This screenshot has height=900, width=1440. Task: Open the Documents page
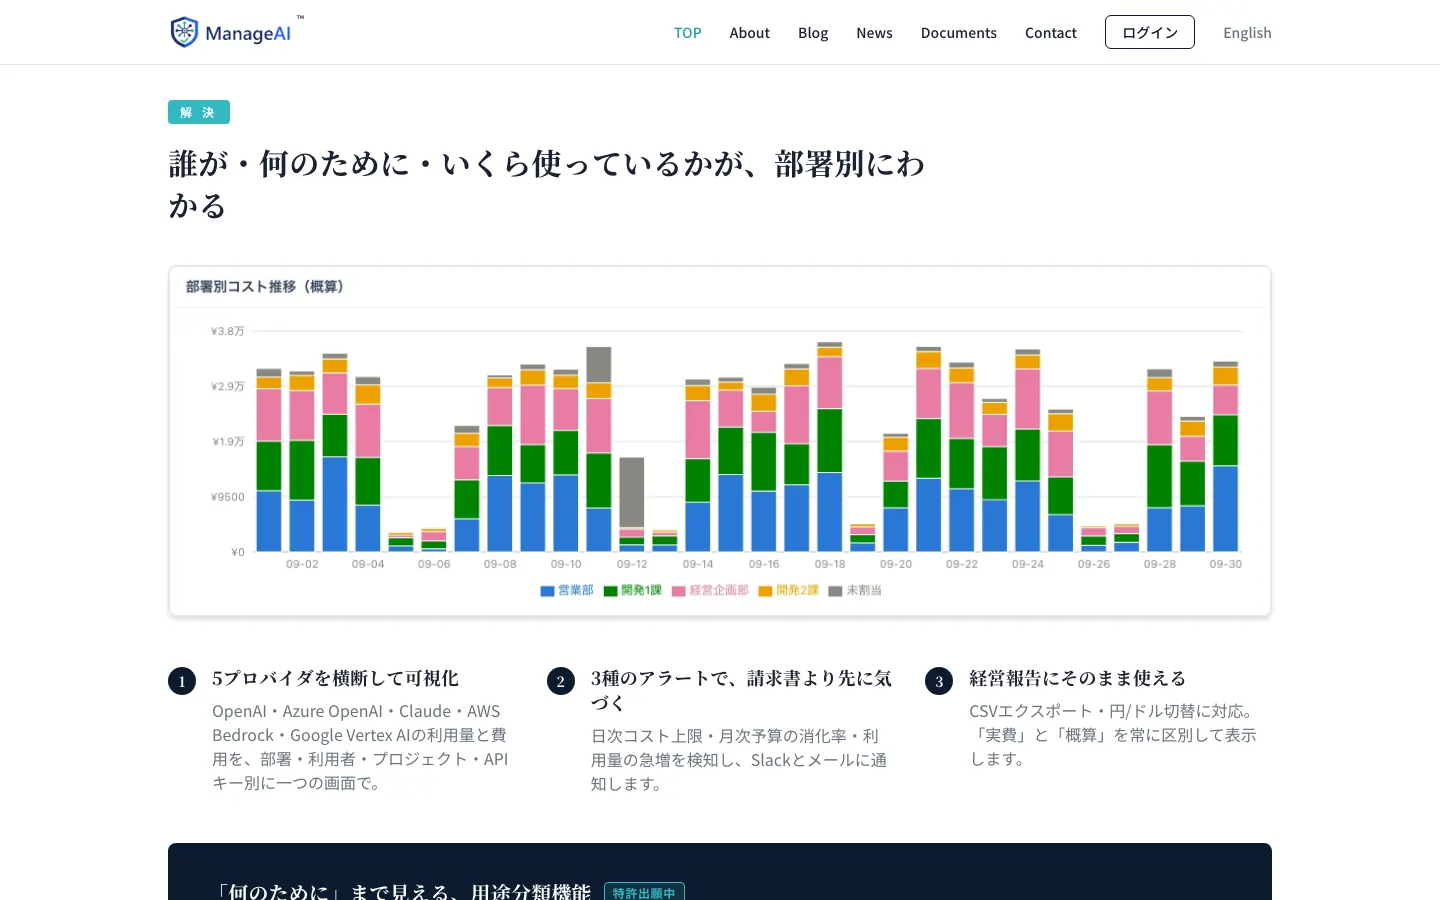tap(959, 33)
